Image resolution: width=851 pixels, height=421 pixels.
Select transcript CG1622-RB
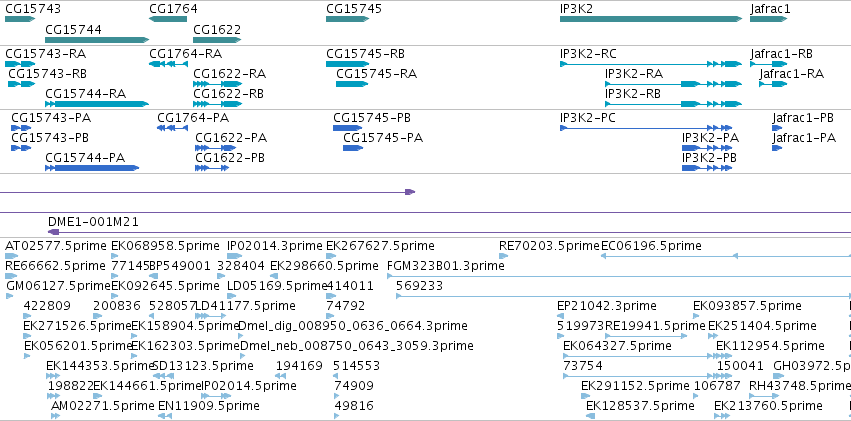click(218, 104)
